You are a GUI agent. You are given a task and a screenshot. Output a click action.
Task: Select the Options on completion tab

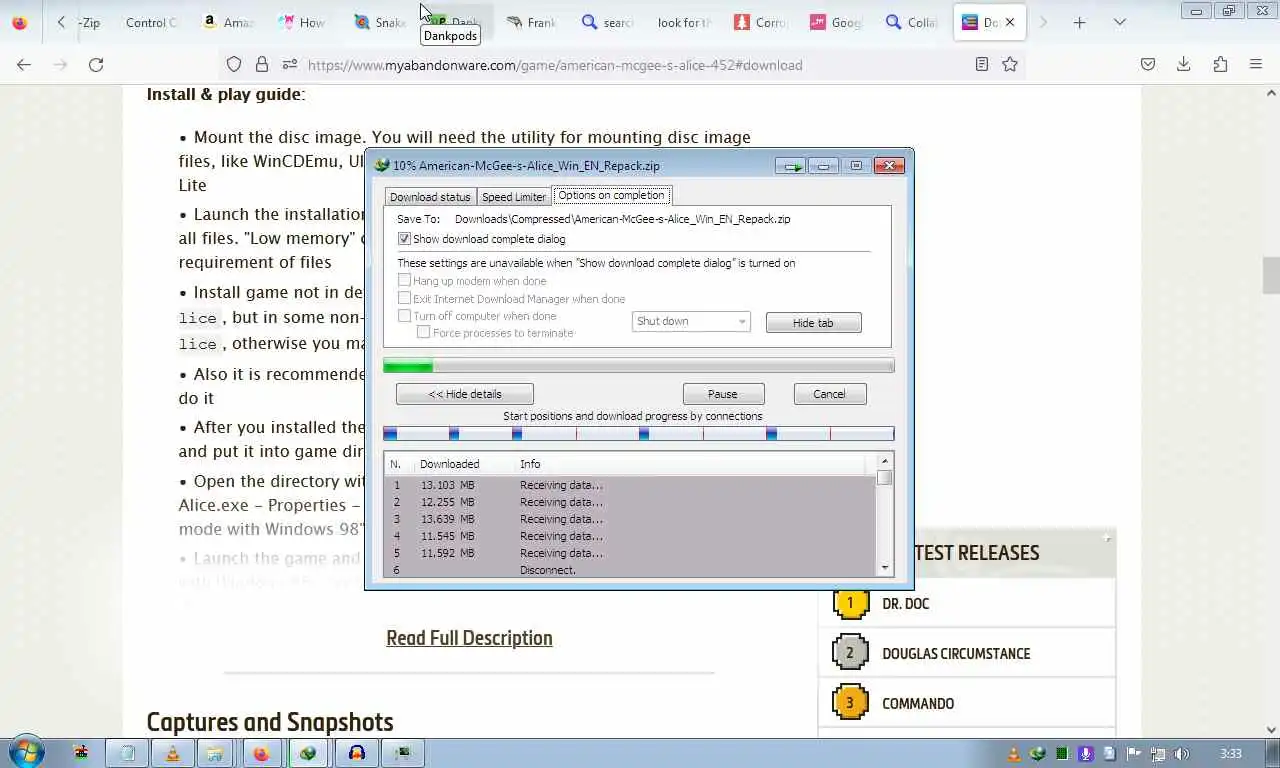point(611,195)
